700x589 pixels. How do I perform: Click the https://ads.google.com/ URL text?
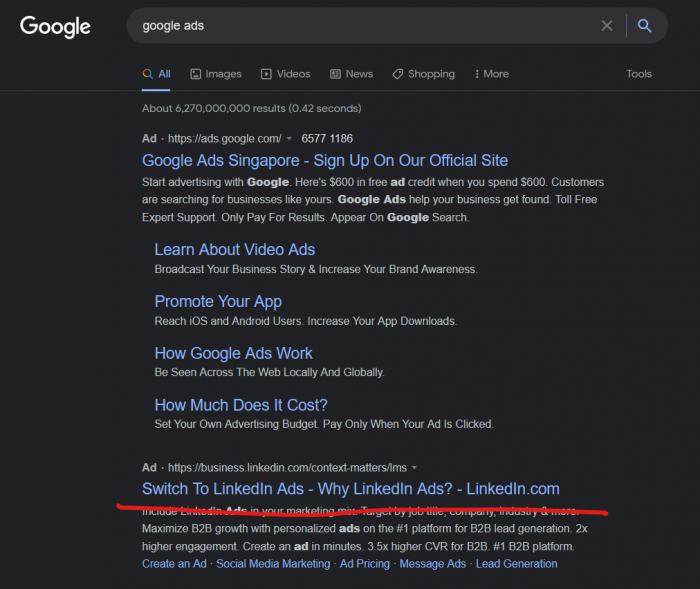pos(225,139)
